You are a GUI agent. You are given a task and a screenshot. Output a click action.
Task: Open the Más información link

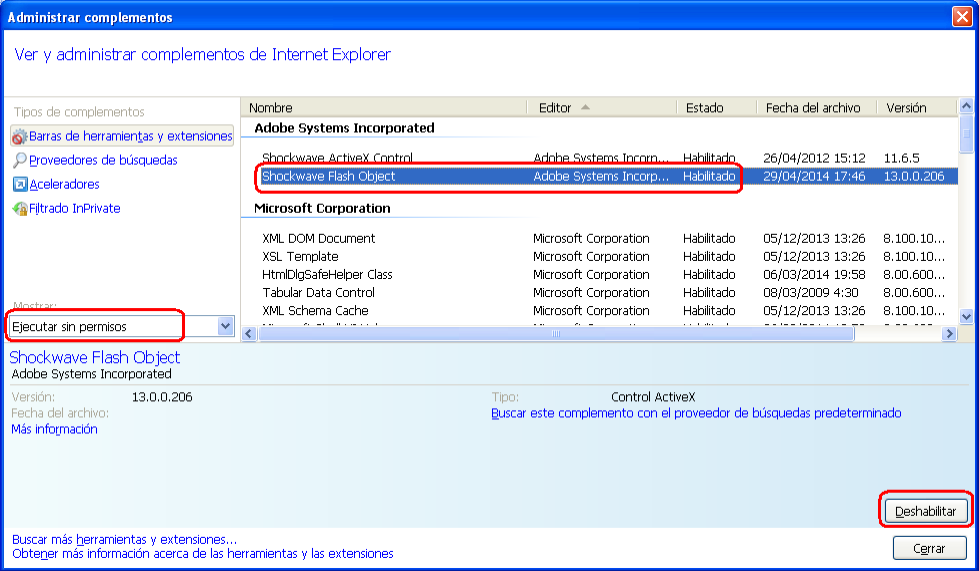[x=54, y=429]
